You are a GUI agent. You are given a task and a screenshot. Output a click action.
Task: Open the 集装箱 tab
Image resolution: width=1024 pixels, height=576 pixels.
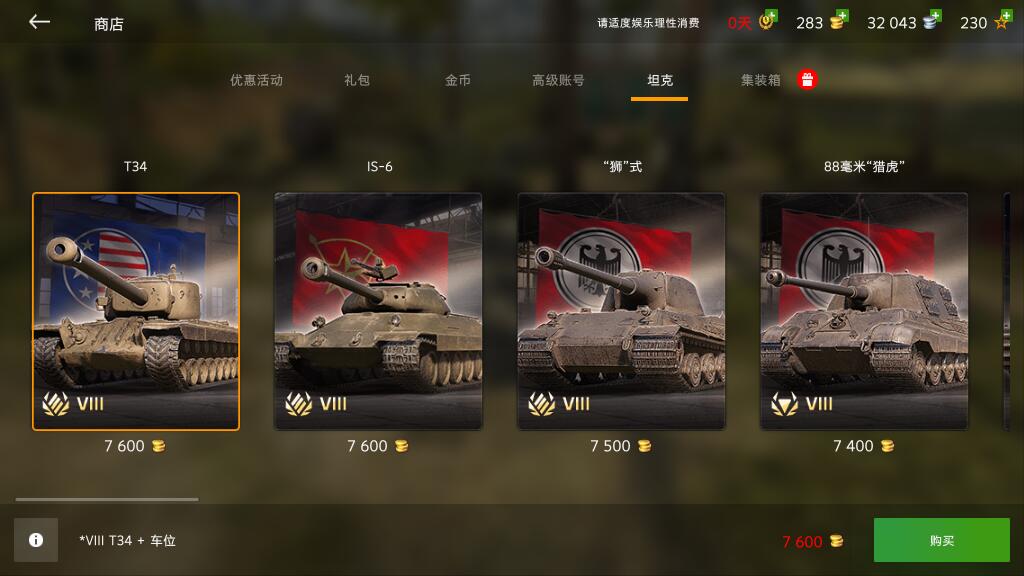tap(760, 80)
